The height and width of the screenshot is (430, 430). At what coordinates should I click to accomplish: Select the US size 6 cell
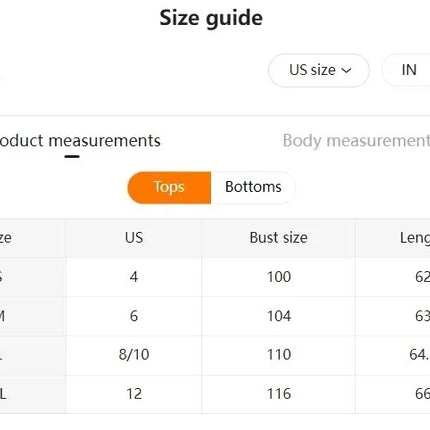point(134,316)
